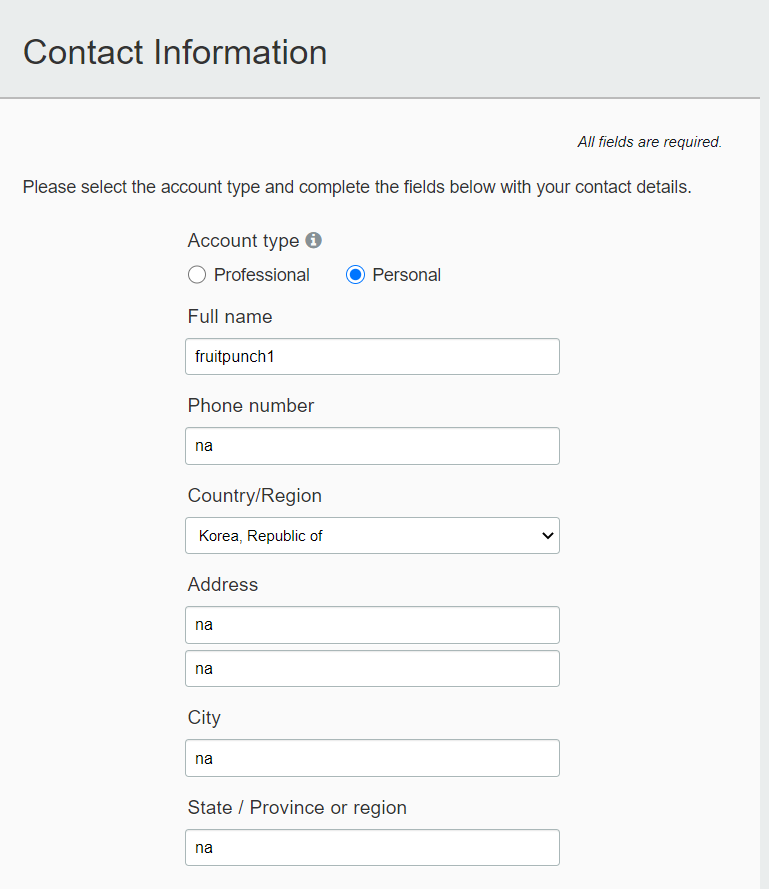Click the Address label text
This screenshot has width=769, height=889.
point(223,585)
